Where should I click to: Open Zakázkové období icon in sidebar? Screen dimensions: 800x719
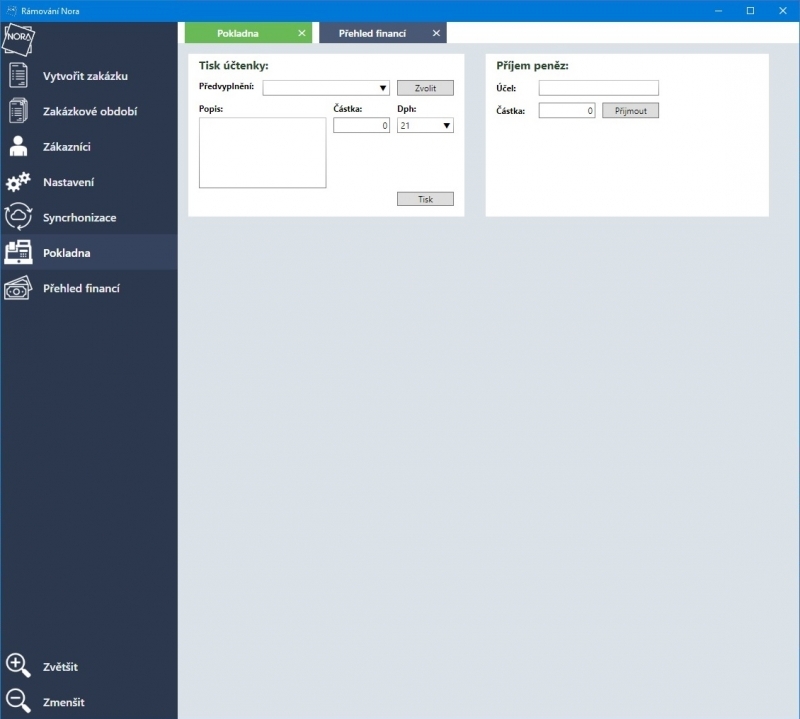point(18,111)
